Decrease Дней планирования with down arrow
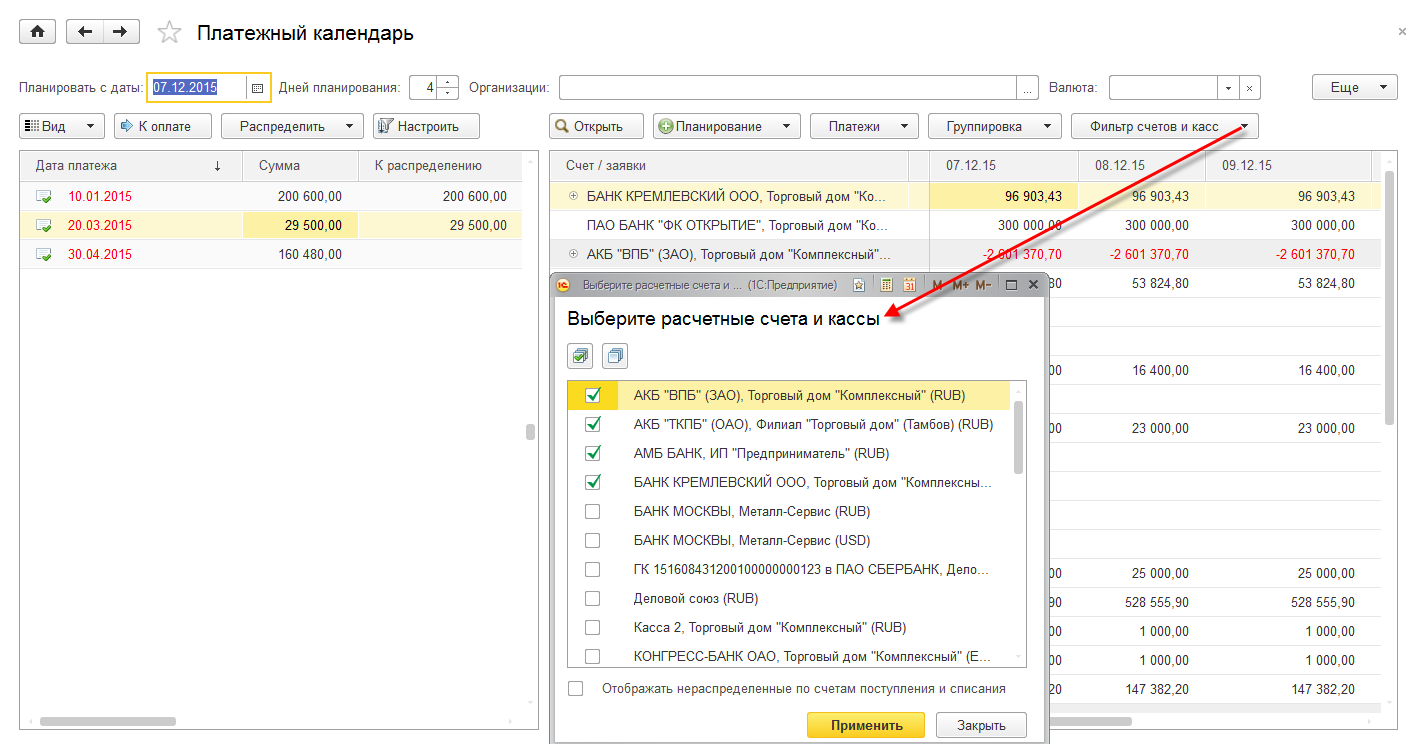This screenshot has height=744, width=1424. [x=448, y=94]
